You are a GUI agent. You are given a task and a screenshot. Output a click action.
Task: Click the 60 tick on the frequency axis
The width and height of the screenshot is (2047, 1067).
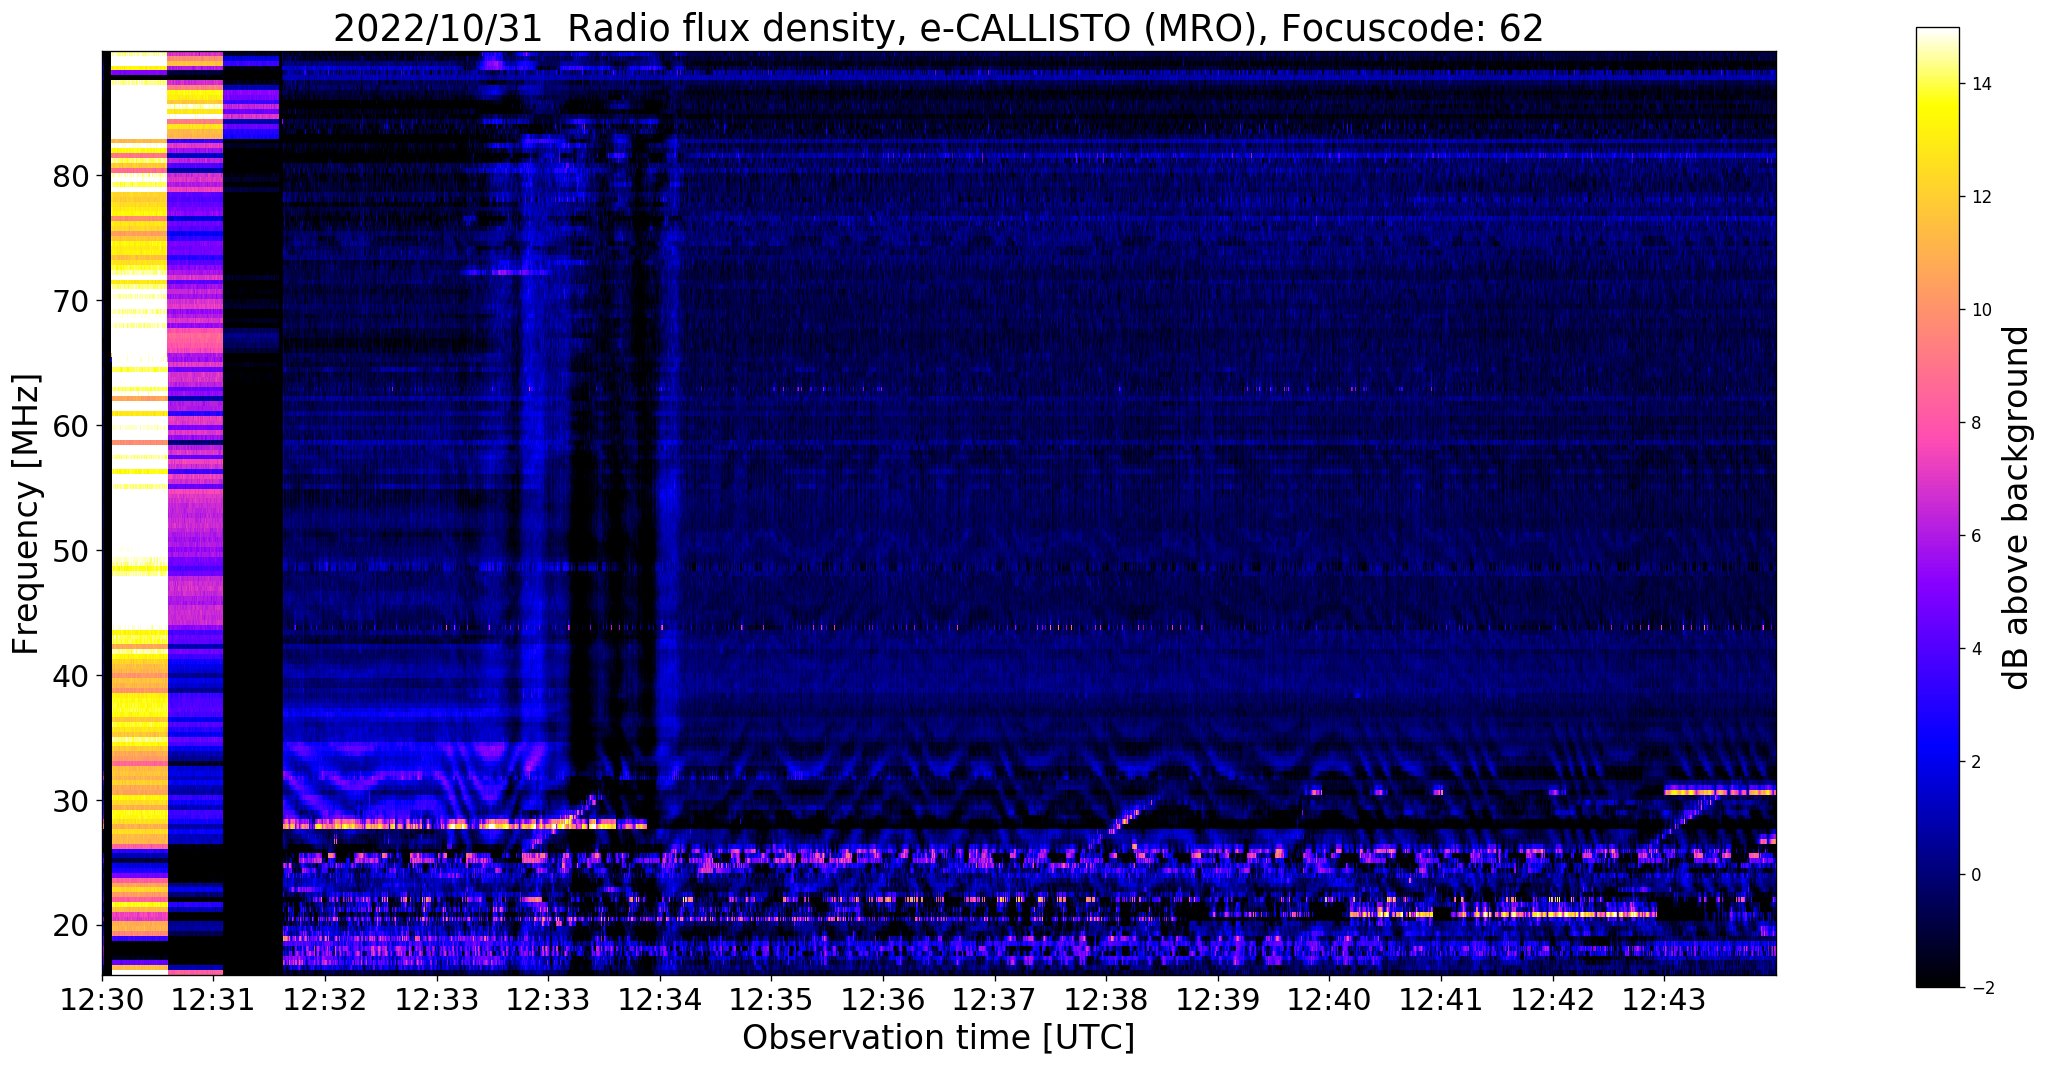[x=71, y=426]
